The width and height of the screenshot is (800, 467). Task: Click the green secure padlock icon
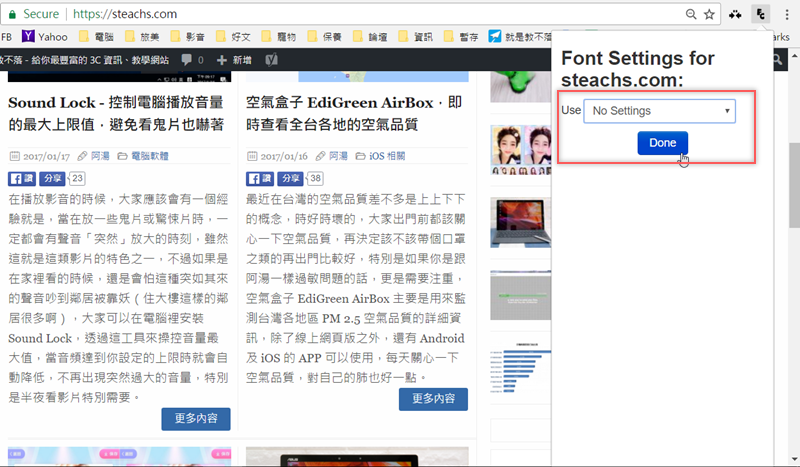point(12,14)
